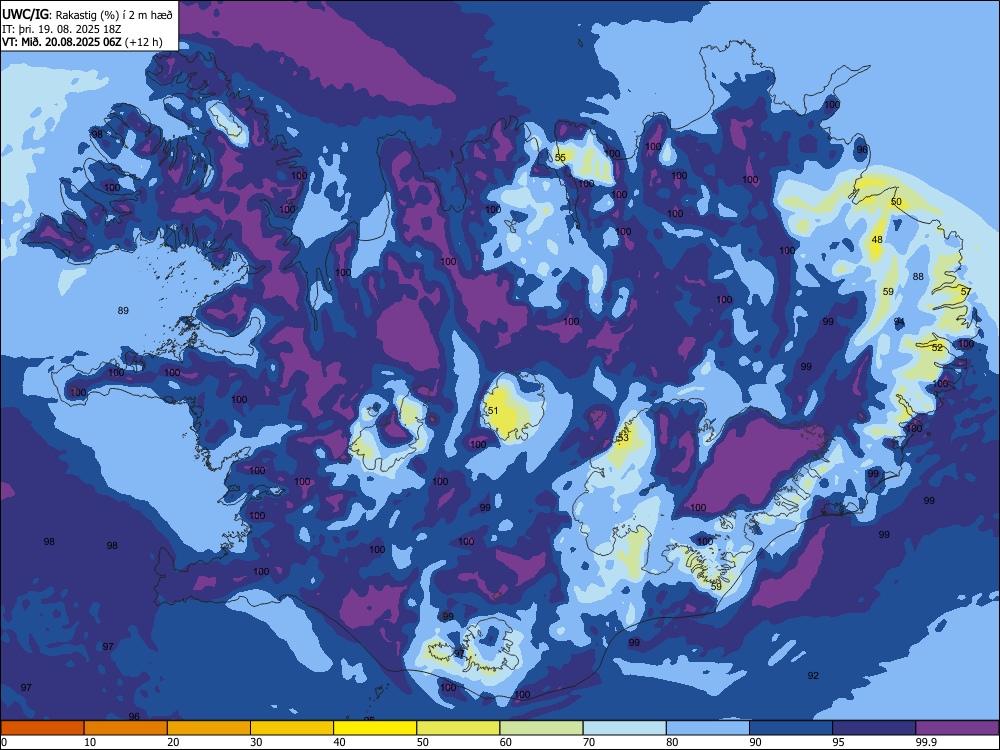Click the dark indigo 95–99.9 legend swatch
Image resolution: width=1000 pixels, height=750 pixels.
874,728
